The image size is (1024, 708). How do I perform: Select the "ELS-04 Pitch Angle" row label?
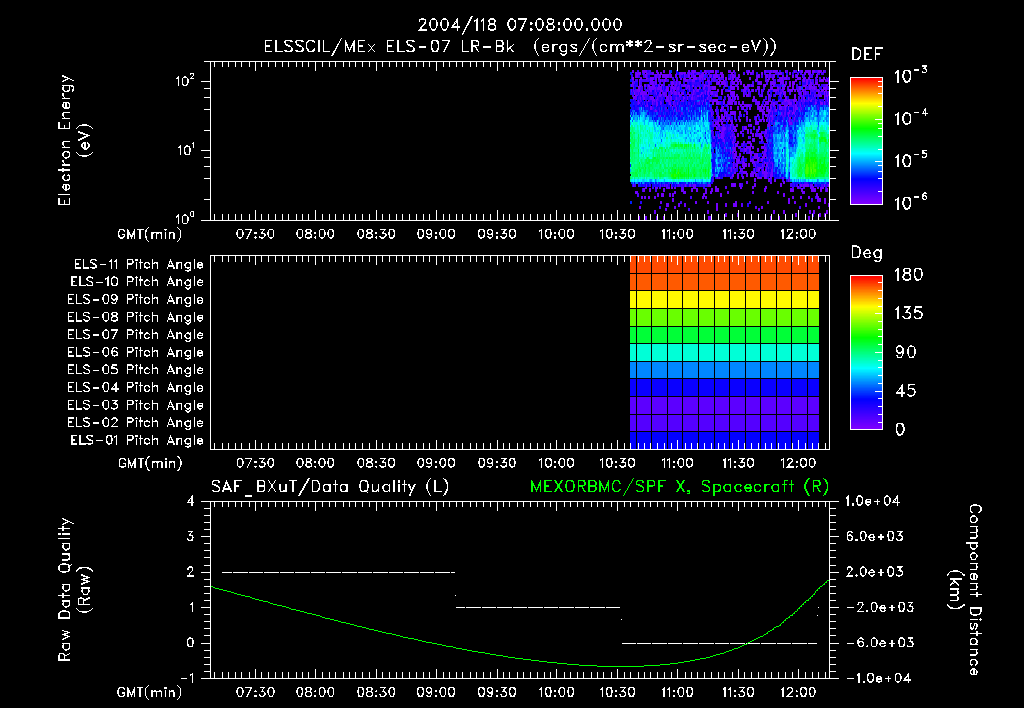[136, 387]
